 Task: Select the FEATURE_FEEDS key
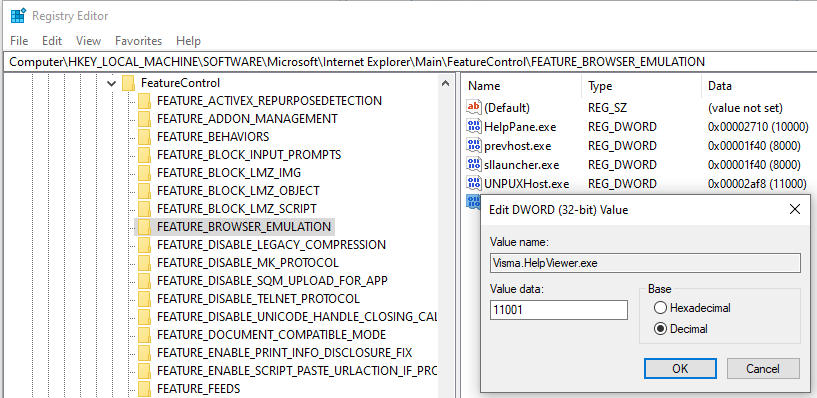199,389
